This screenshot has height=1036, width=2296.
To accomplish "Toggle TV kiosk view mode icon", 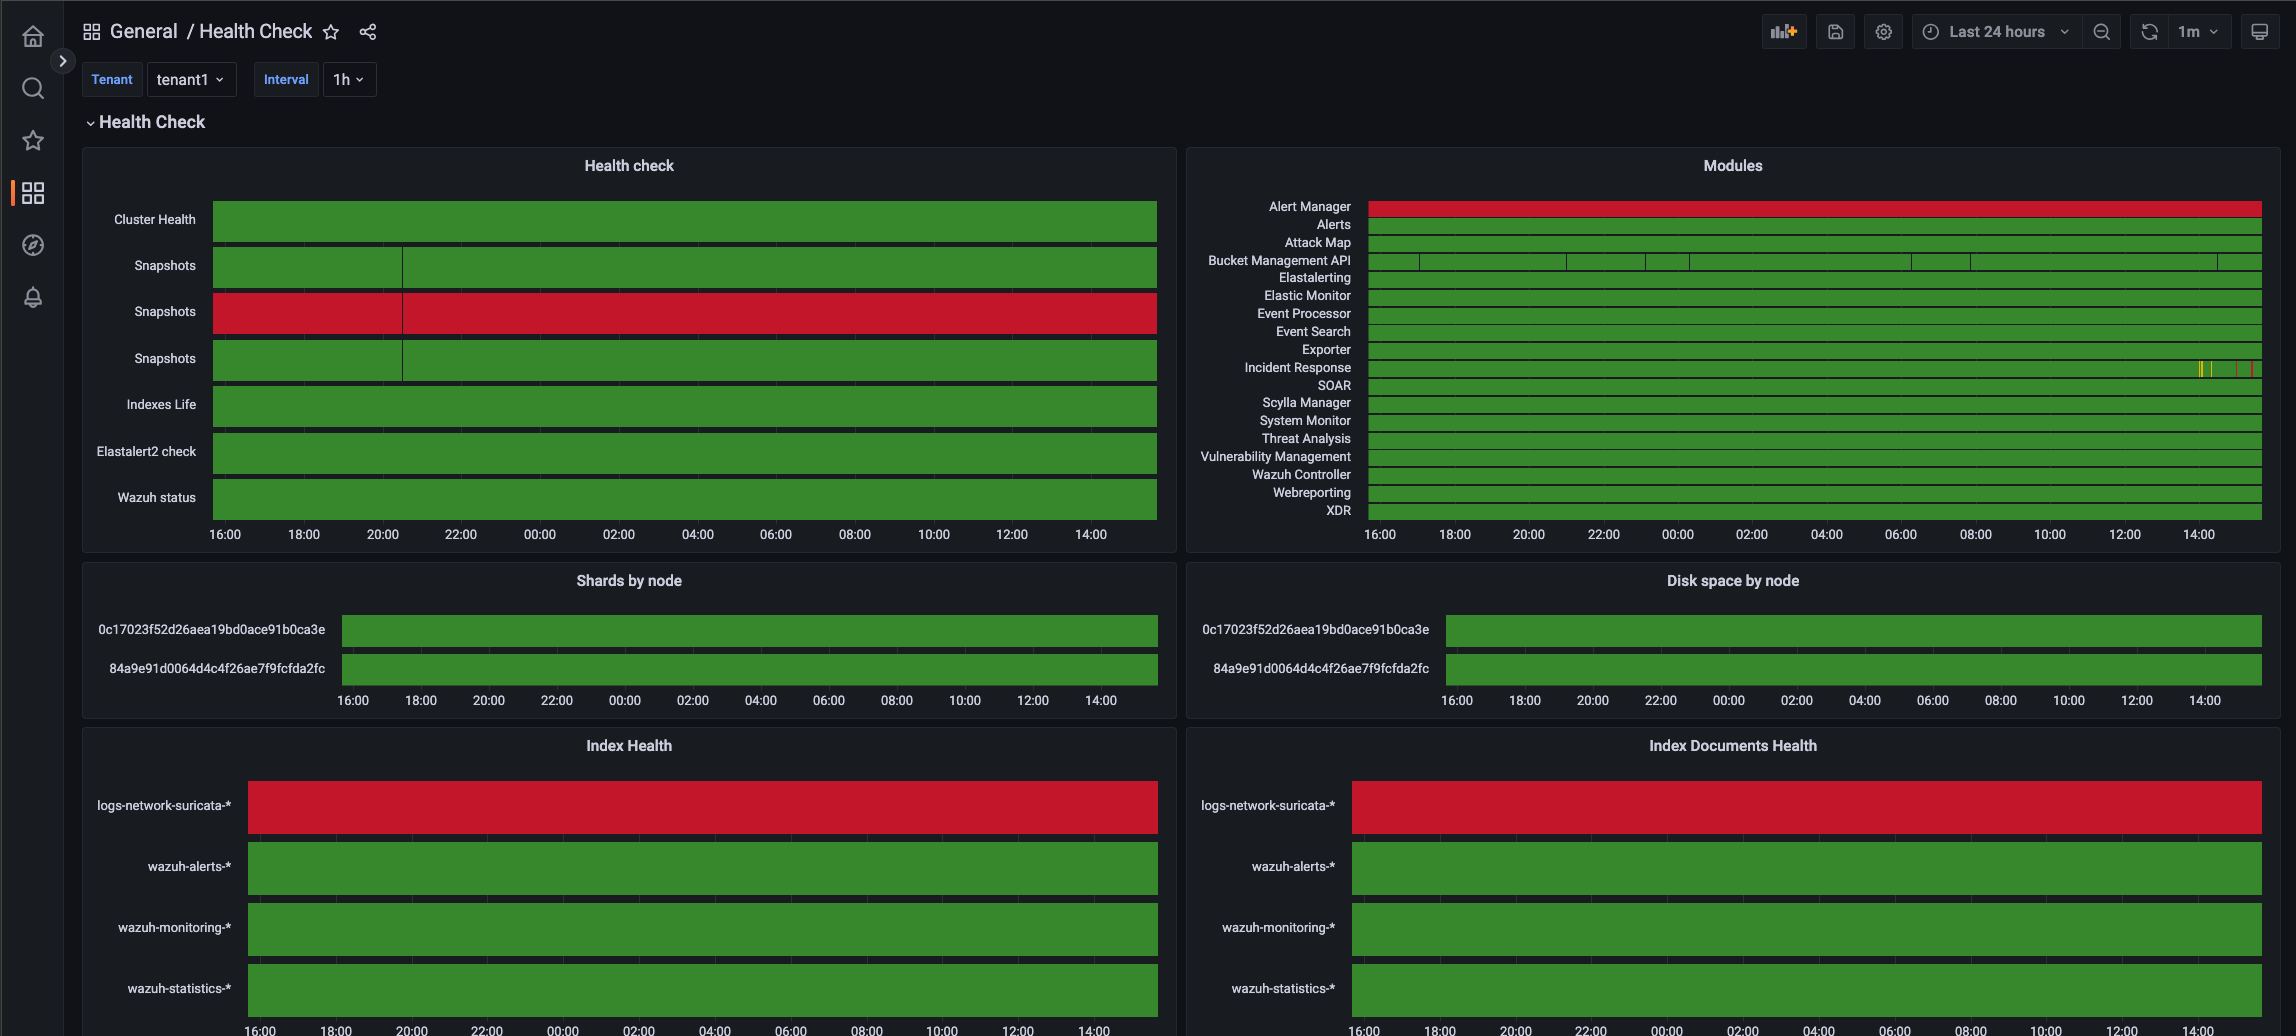I will click(2259, 32).
